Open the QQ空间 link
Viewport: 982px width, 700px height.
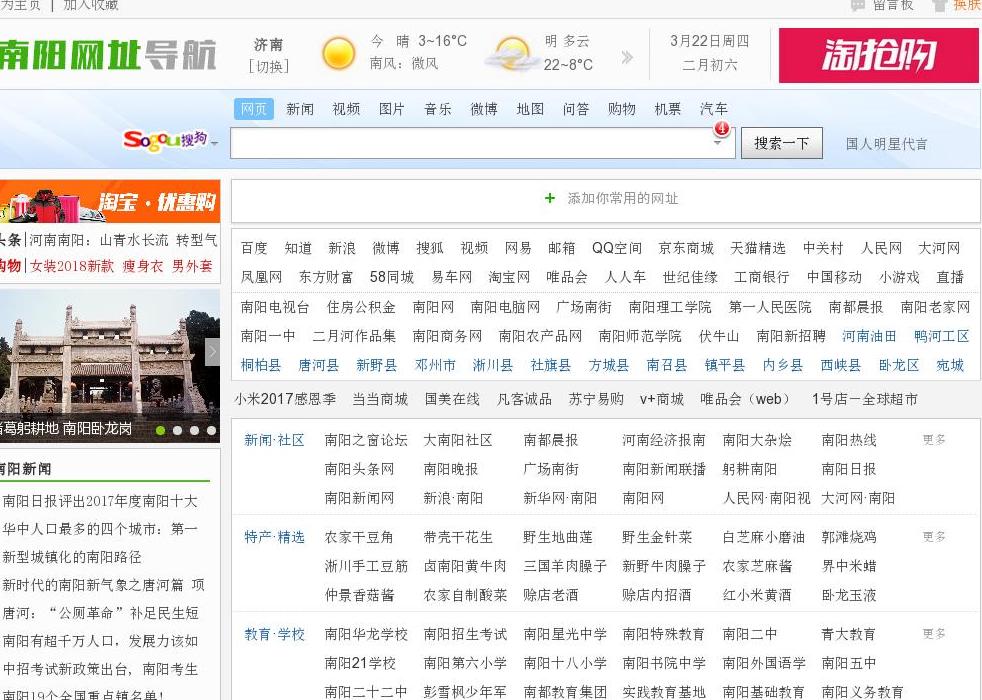[617, 248]
